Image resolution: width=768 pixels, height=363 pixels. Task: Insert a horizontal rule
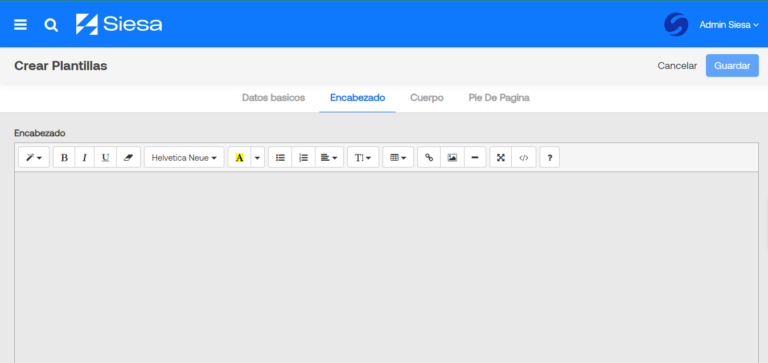coord(475,158)
